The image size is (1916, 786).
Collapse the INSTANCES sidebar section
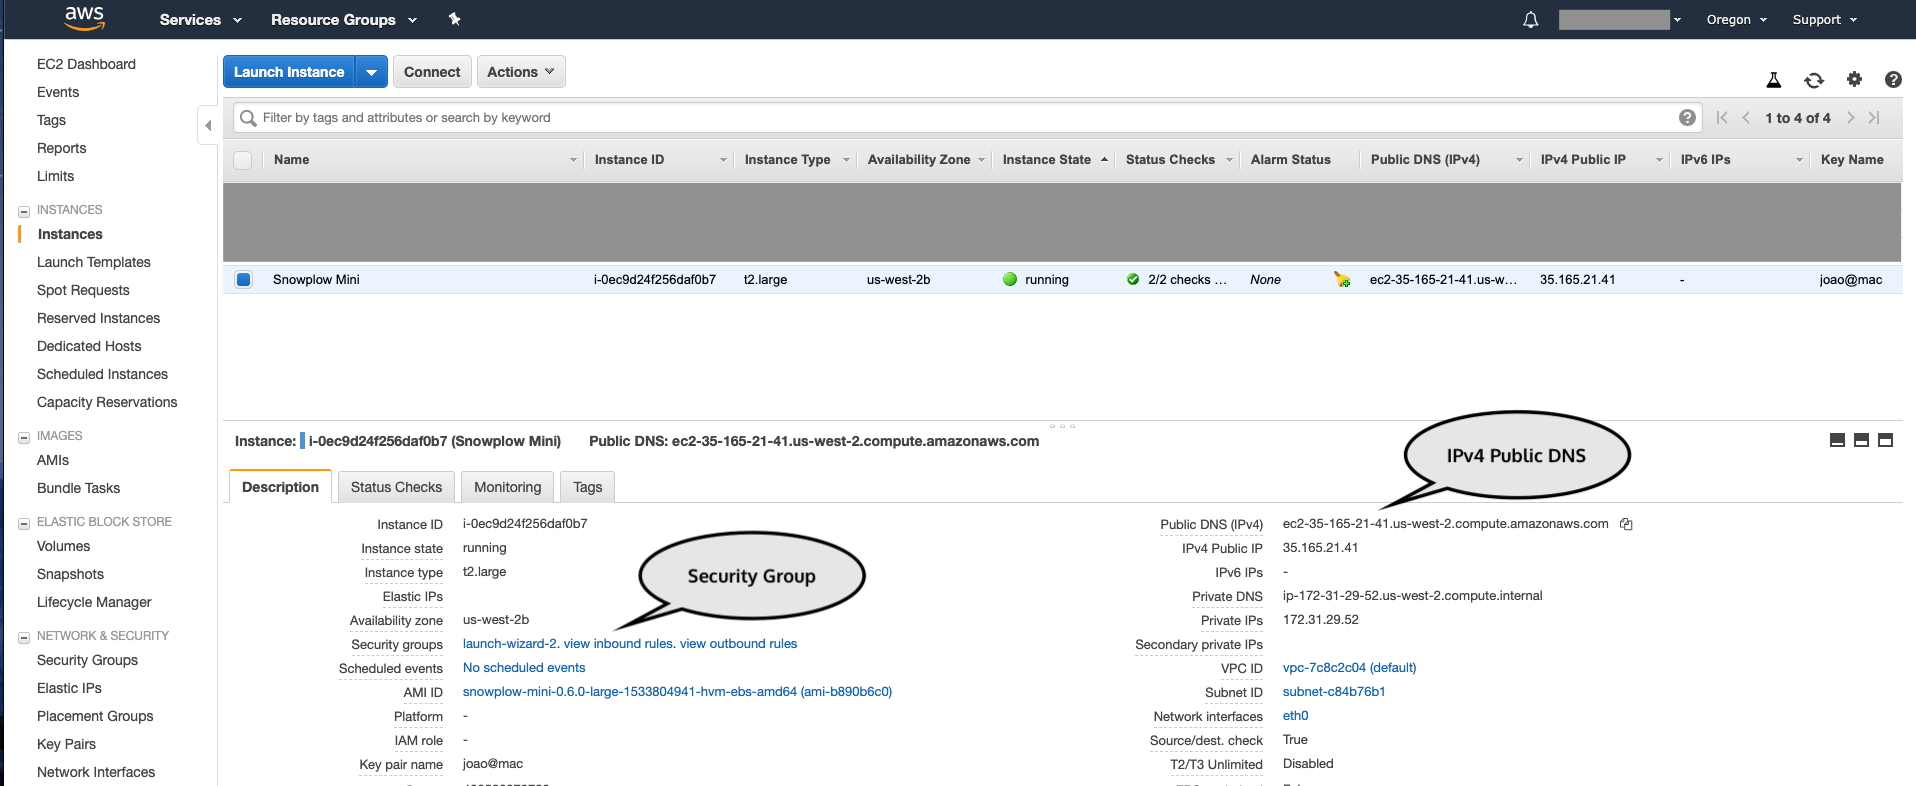click(x=24, y=211)
